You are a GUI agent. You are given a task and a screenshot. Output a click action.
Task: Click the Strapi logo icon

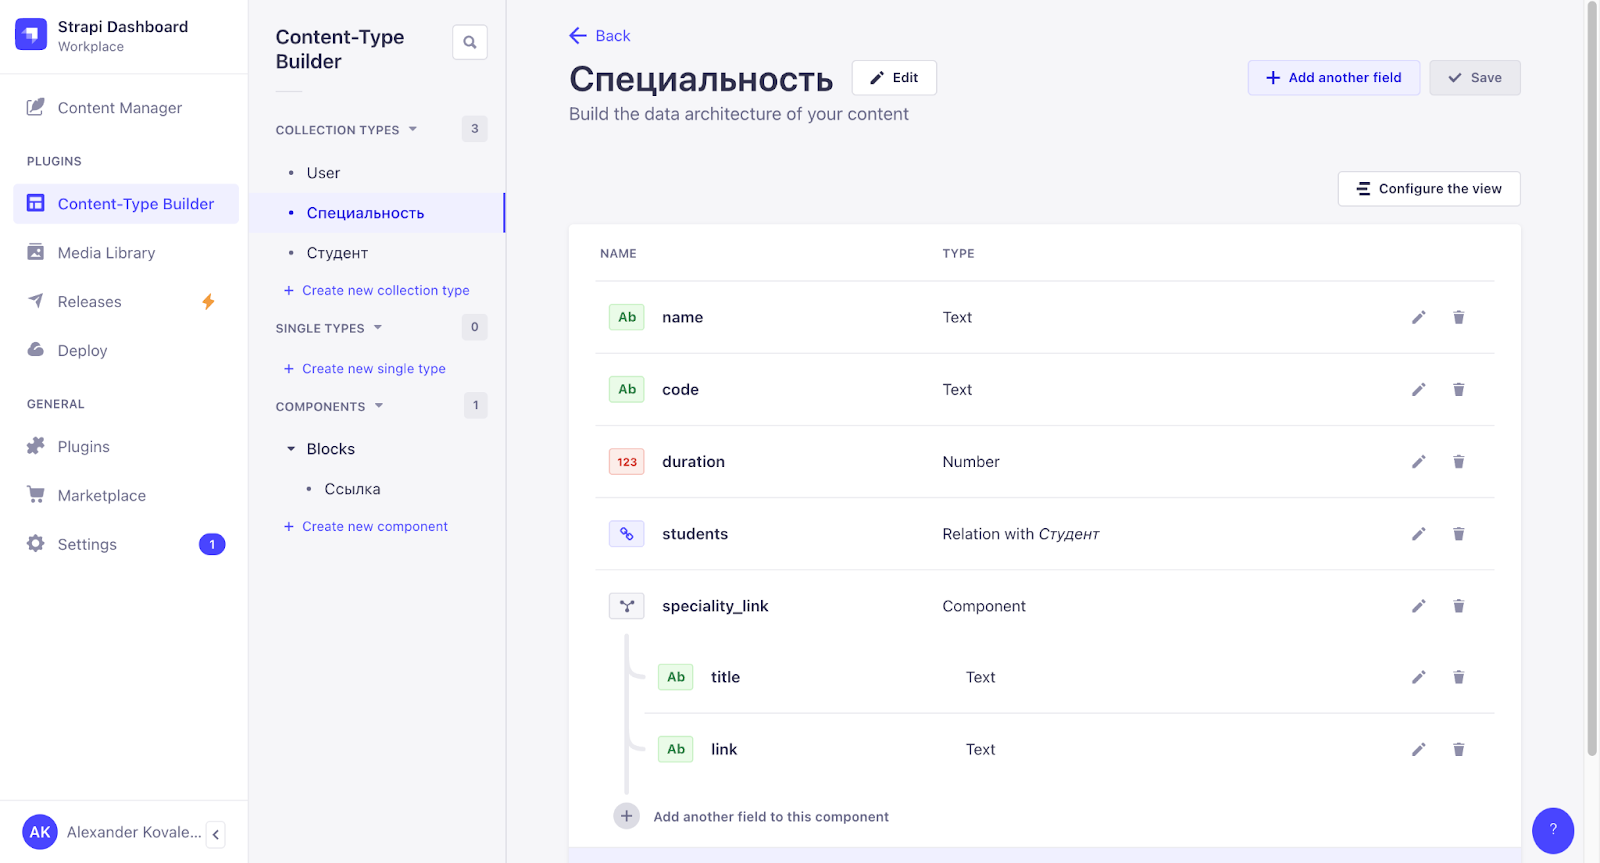(31, 34)
